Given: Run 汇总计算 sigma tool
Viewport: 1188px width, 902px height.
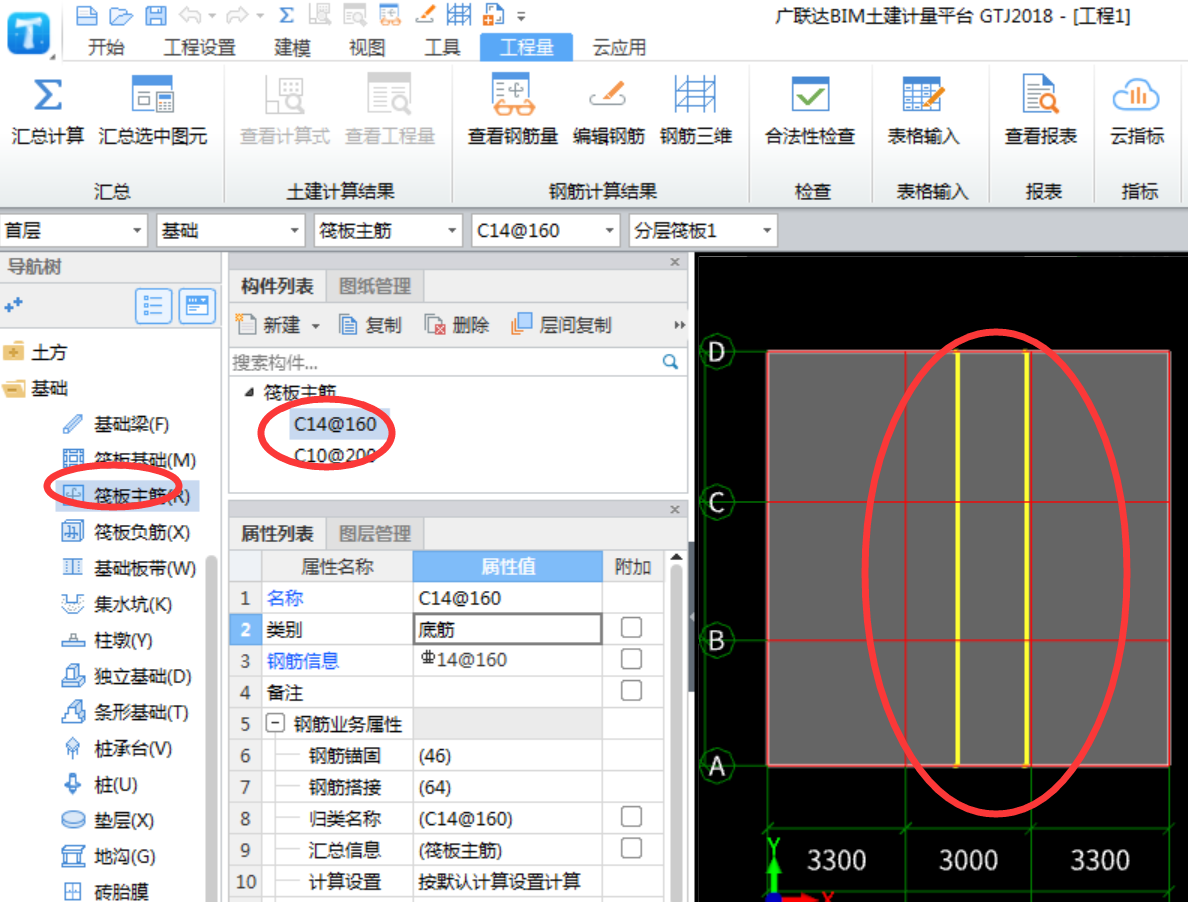Looking at the screenshot, I should click(47, 111).
